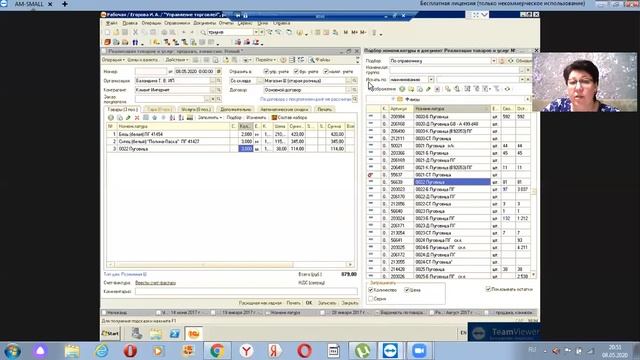The image size is (640, 360).
Task: Click the Подбор button above goods table
Action: [234, 118]
